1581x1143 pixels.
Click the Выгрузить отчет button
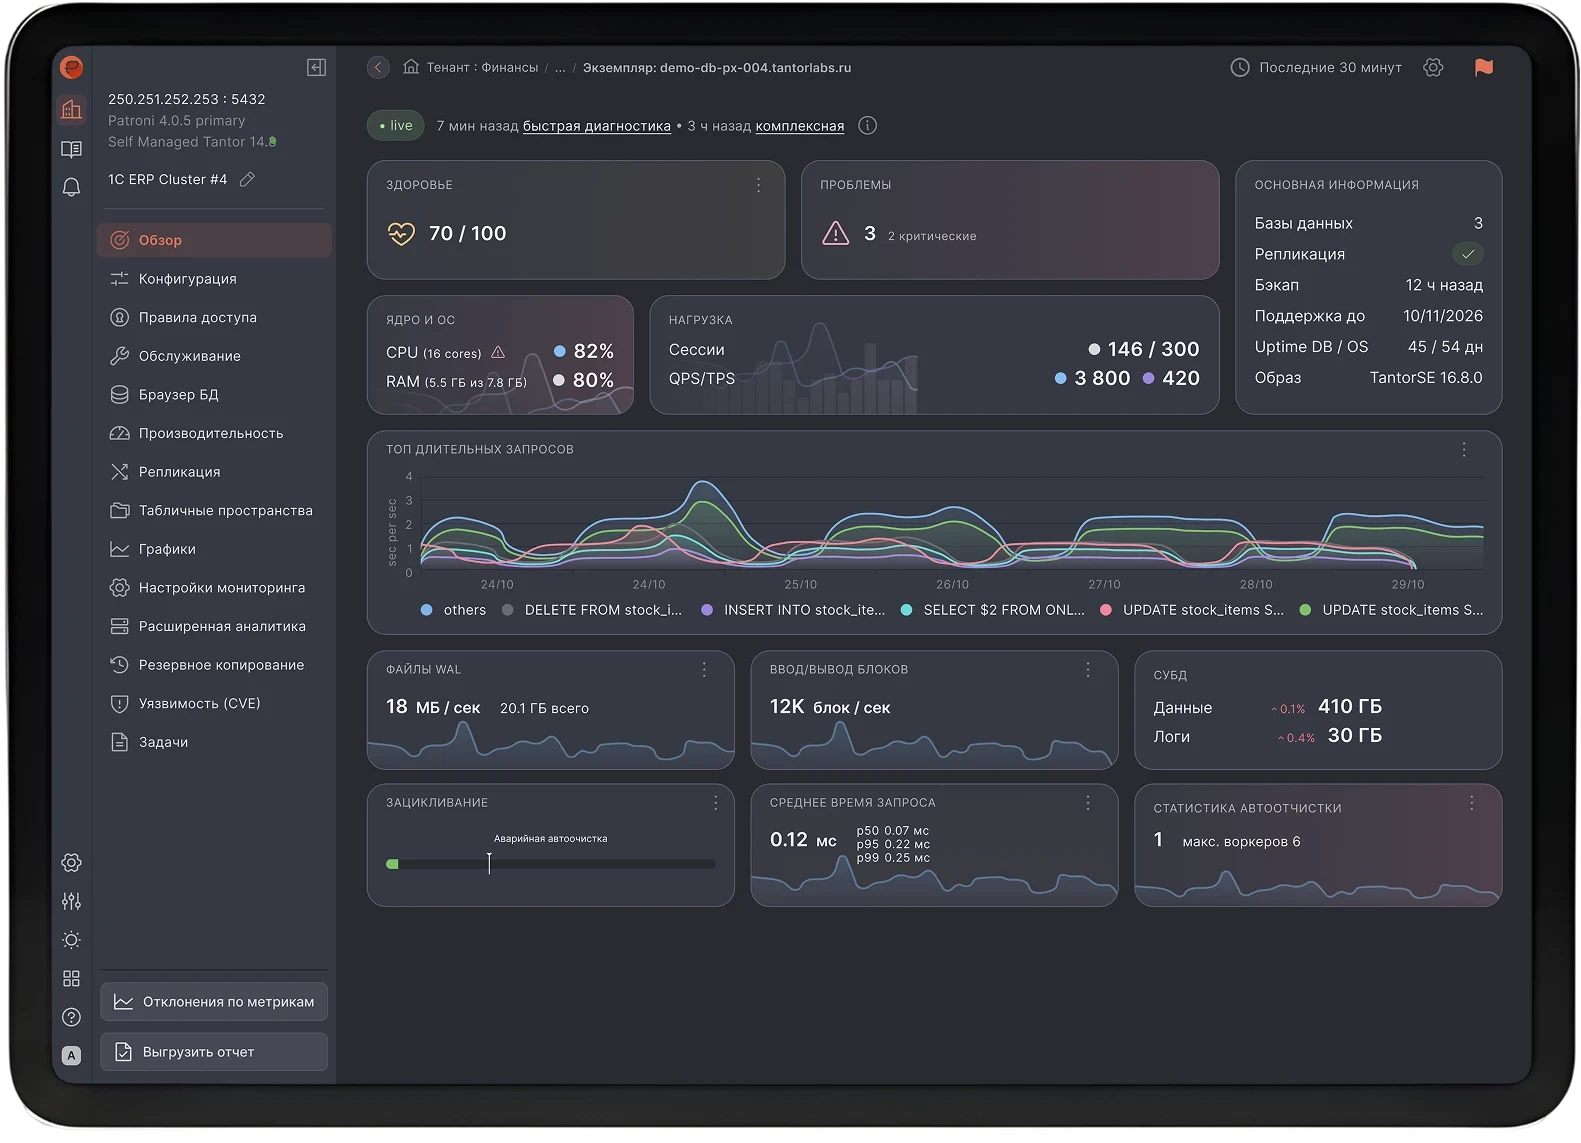click(214, 1052)
